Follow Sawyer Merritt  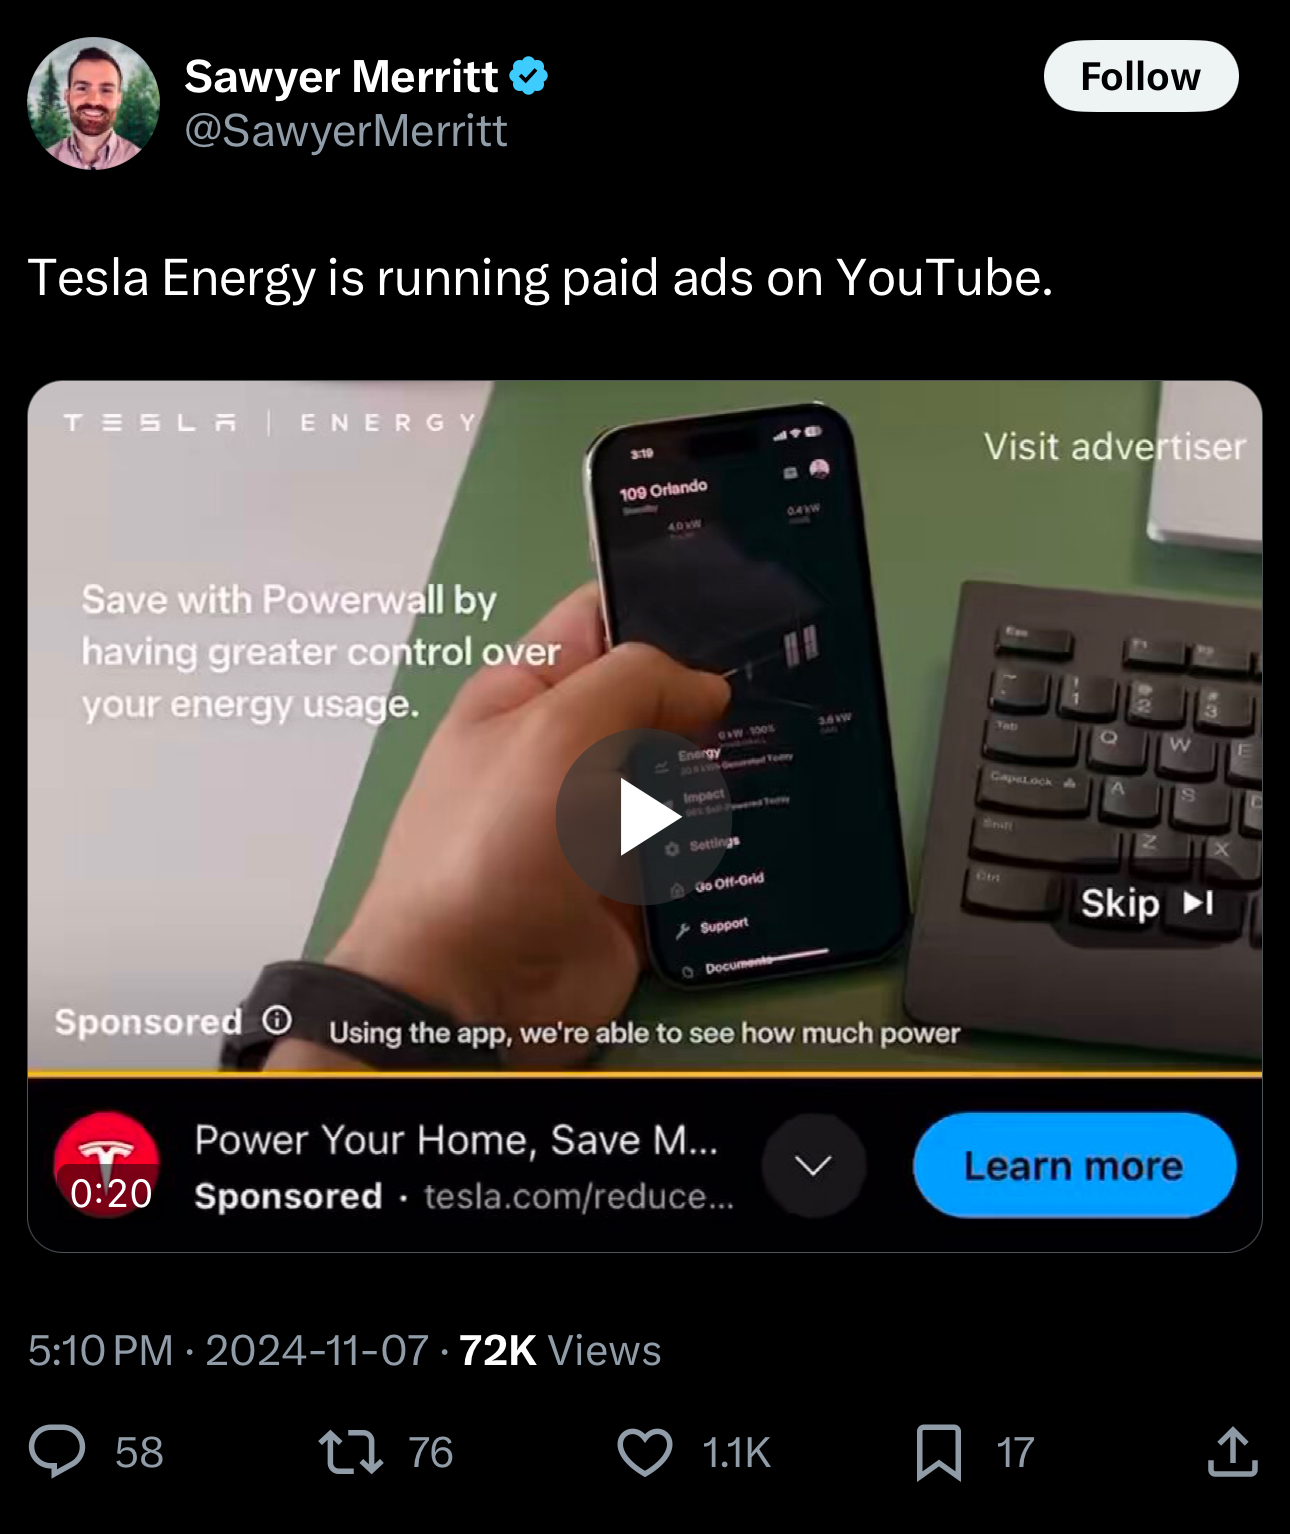(x=1141, y=76)
